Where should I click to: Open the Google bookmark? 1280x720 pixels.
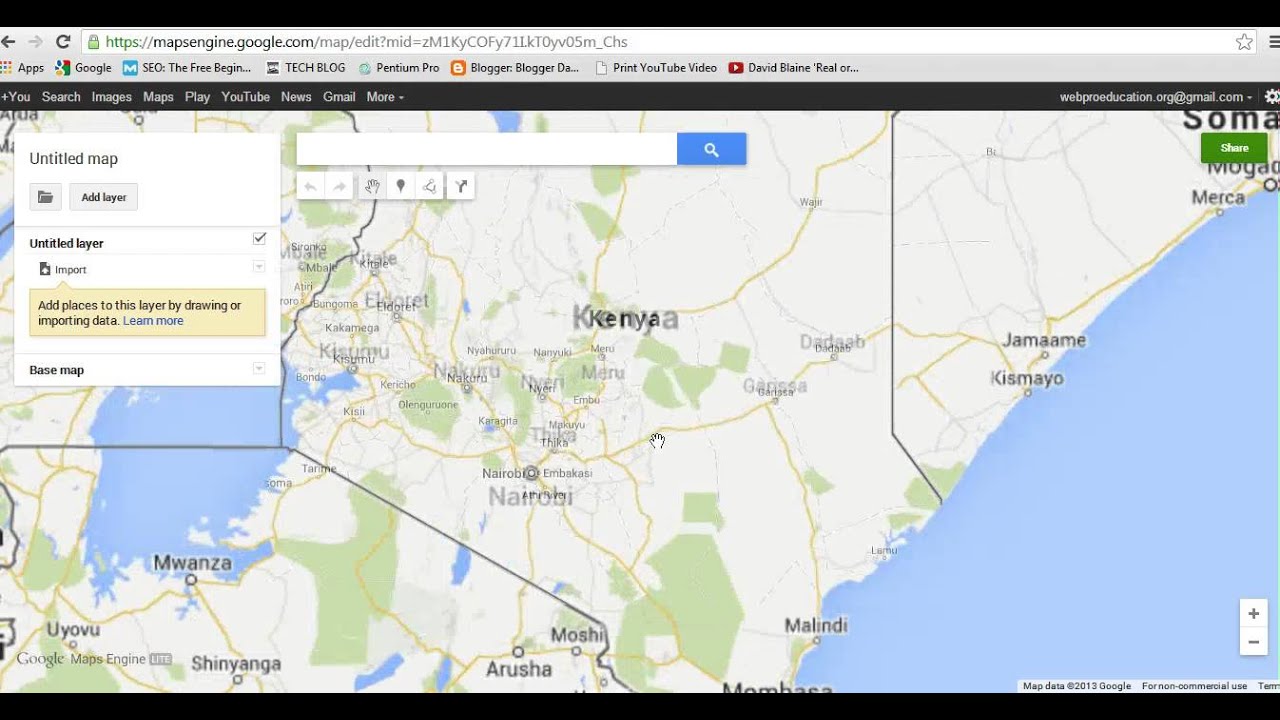coord(84,68)
